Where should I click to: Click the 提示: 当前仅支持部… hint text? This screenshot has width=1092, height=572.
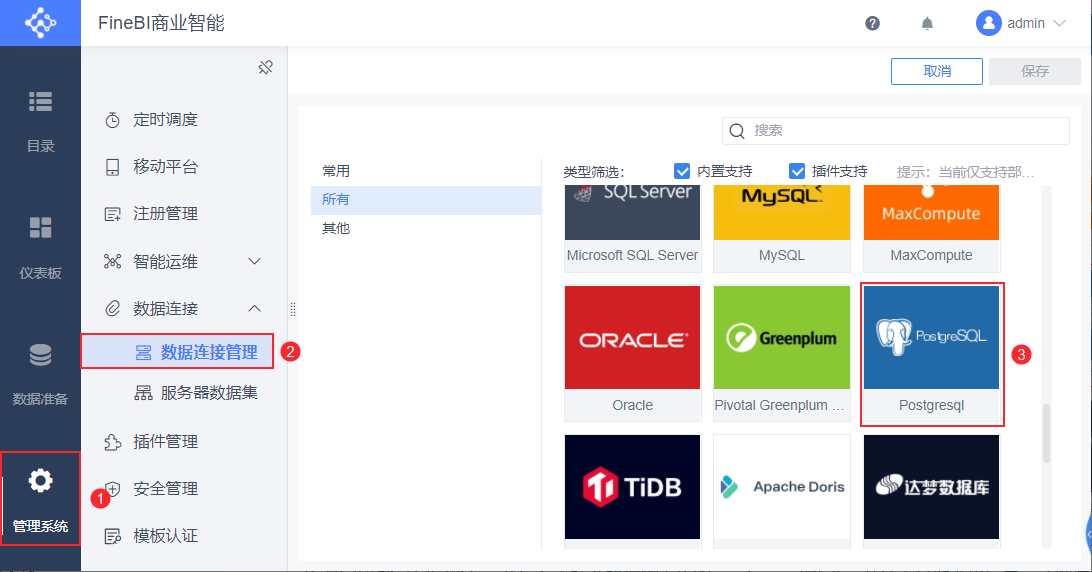965,172
